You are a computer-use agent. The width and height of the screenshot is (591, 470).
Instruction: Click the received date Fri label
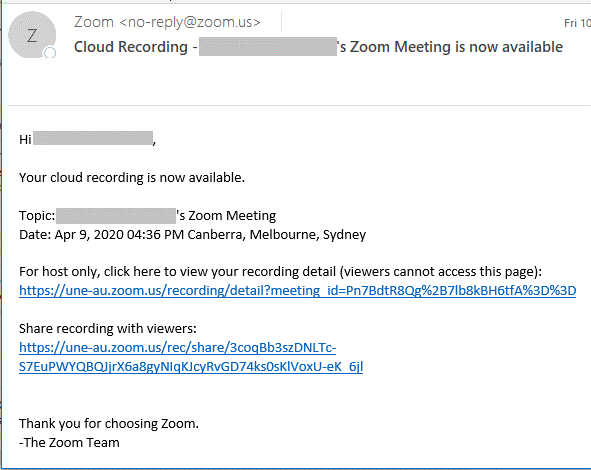pyautogui.click(x=577, y=23)
